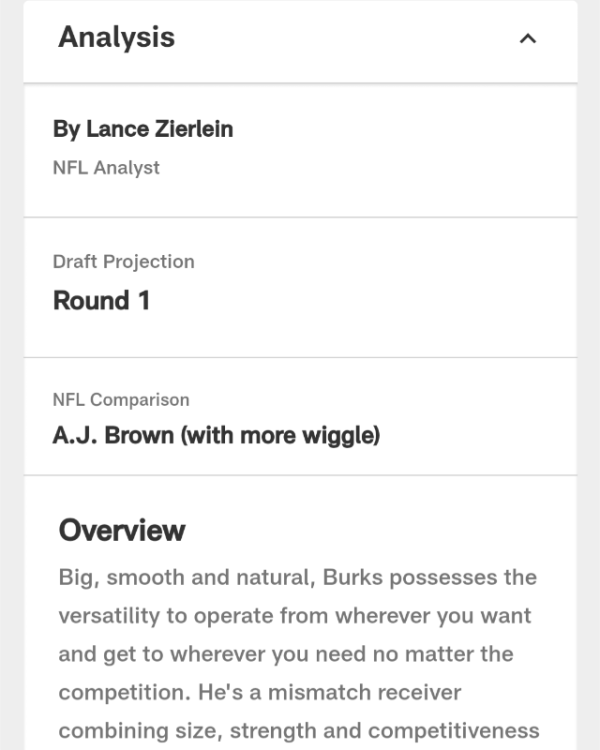Image resolution: width=600 pixels, height=750 pixels.
Task: Select the Round 1 projection value
Action: pyautogui.click(x=101, y=301)
